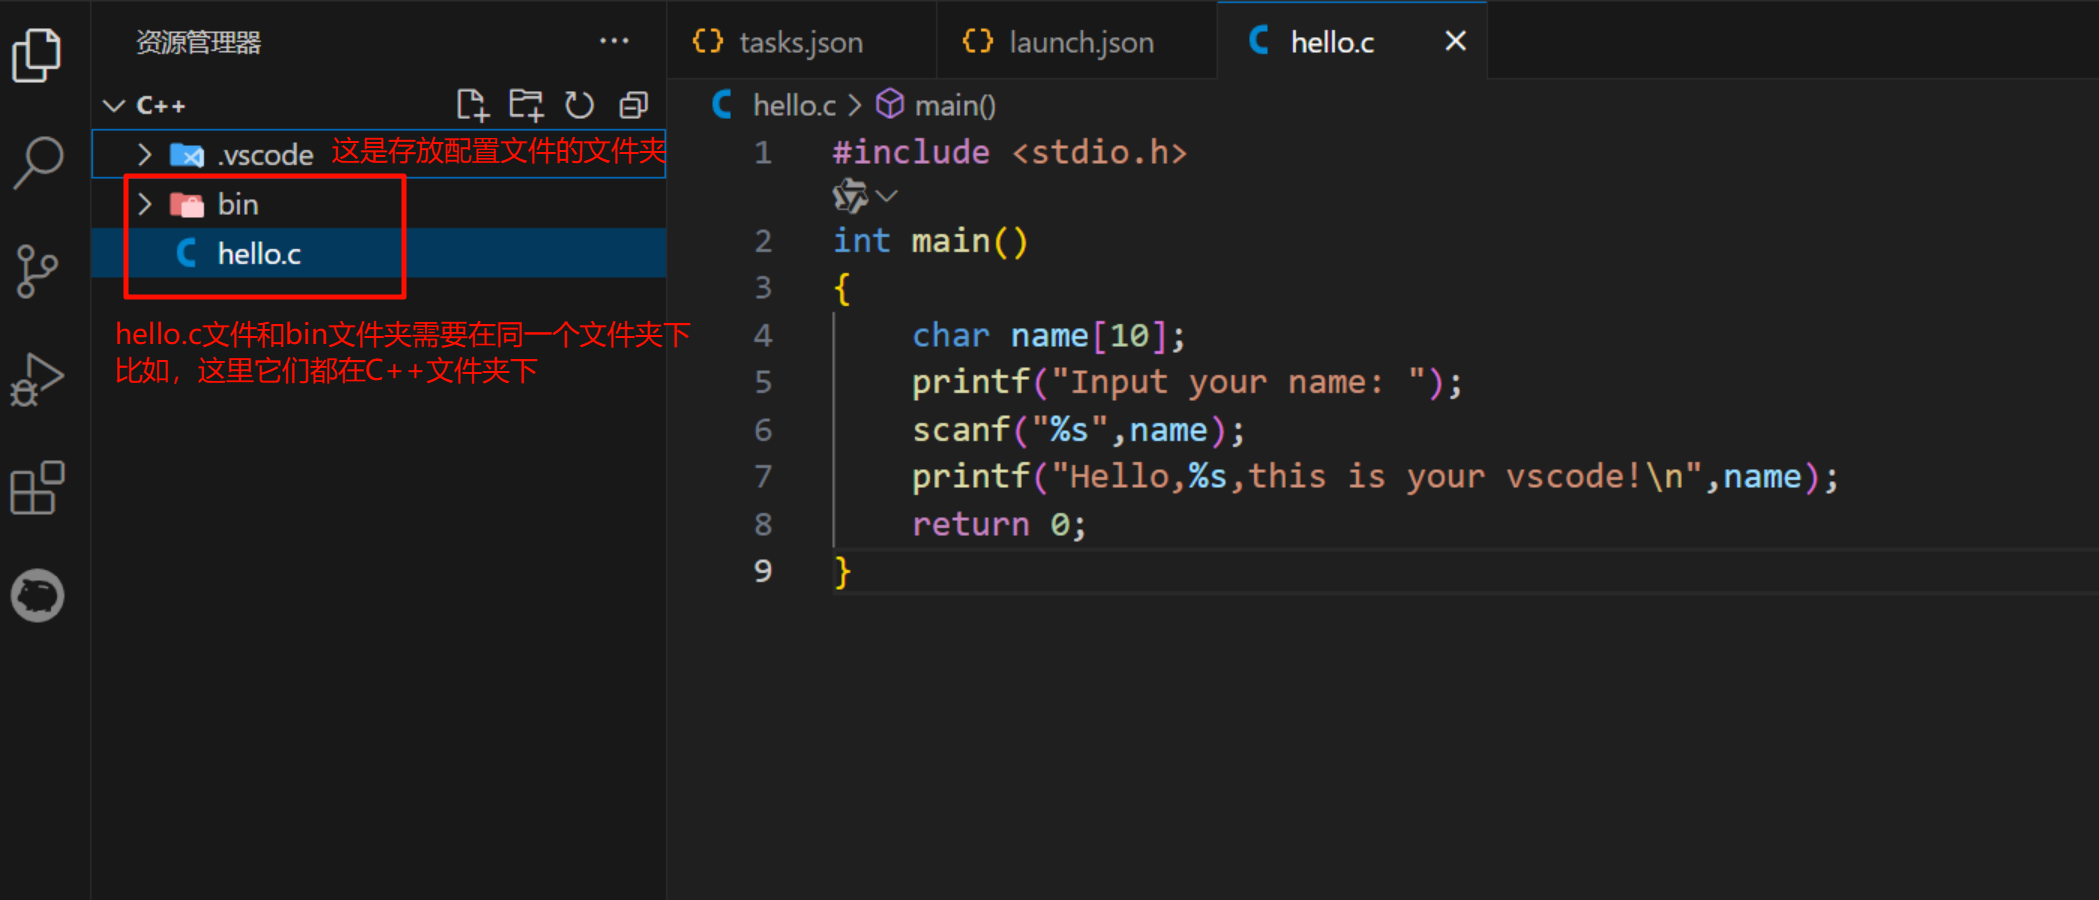Click main() in the breadcrumb path
The width and height of the screenshot is (2099, 900).
955,105
